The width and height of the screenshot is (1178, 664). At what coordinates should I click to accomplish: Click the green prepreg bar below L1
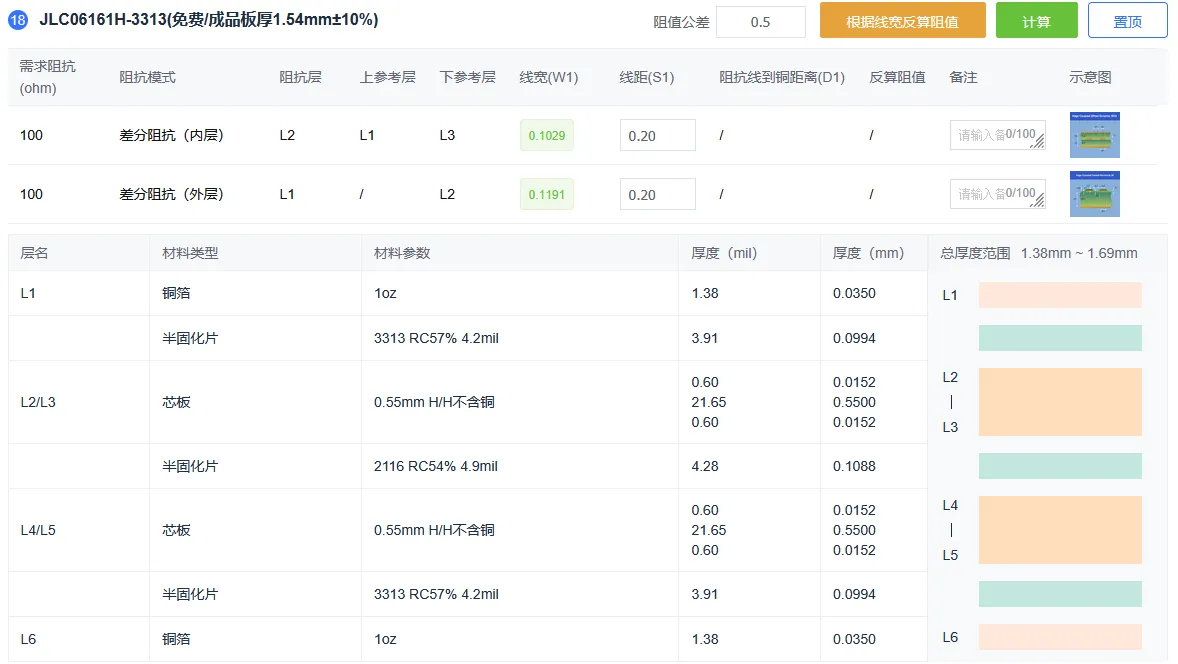tap(1060, 338)
